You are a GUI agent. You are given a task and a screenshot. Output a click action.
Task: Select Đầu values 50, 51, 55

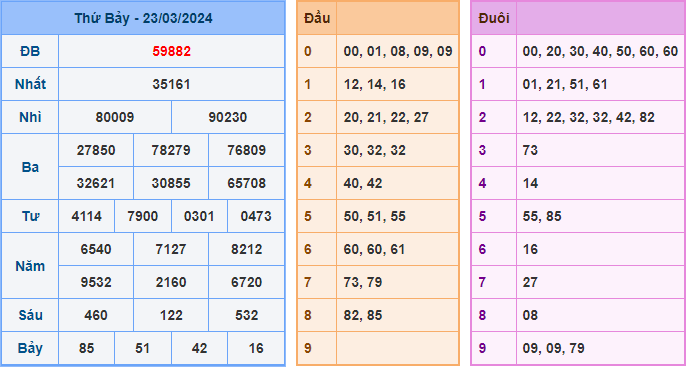click(375, 216)
